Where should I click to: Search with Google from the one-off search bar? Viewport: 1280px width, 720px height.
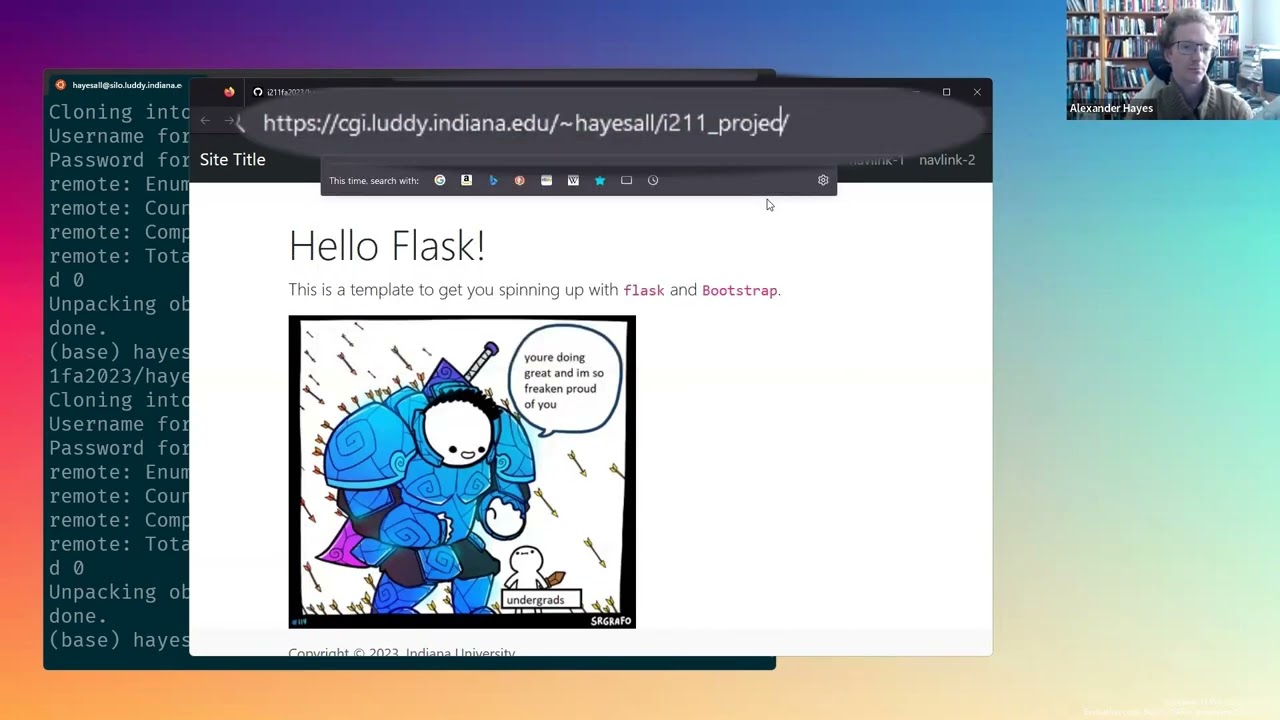click(440, 180)
